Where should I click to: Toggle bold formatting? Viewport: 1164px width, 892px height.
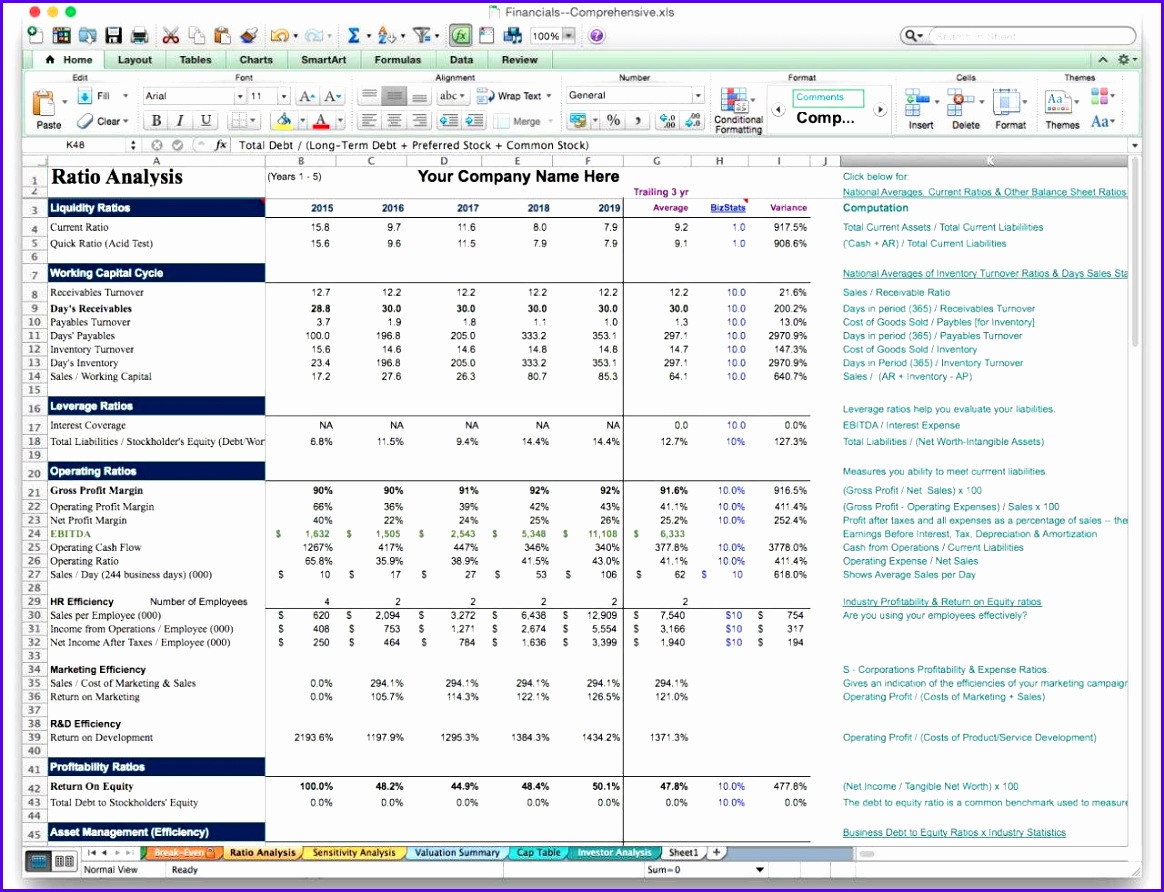[157, 120]
